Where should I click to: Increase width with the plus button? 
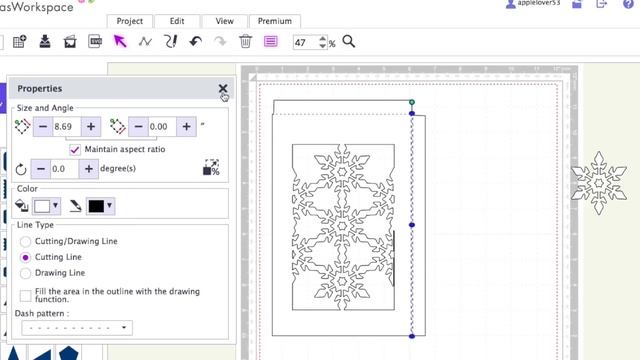coord(91,127)
